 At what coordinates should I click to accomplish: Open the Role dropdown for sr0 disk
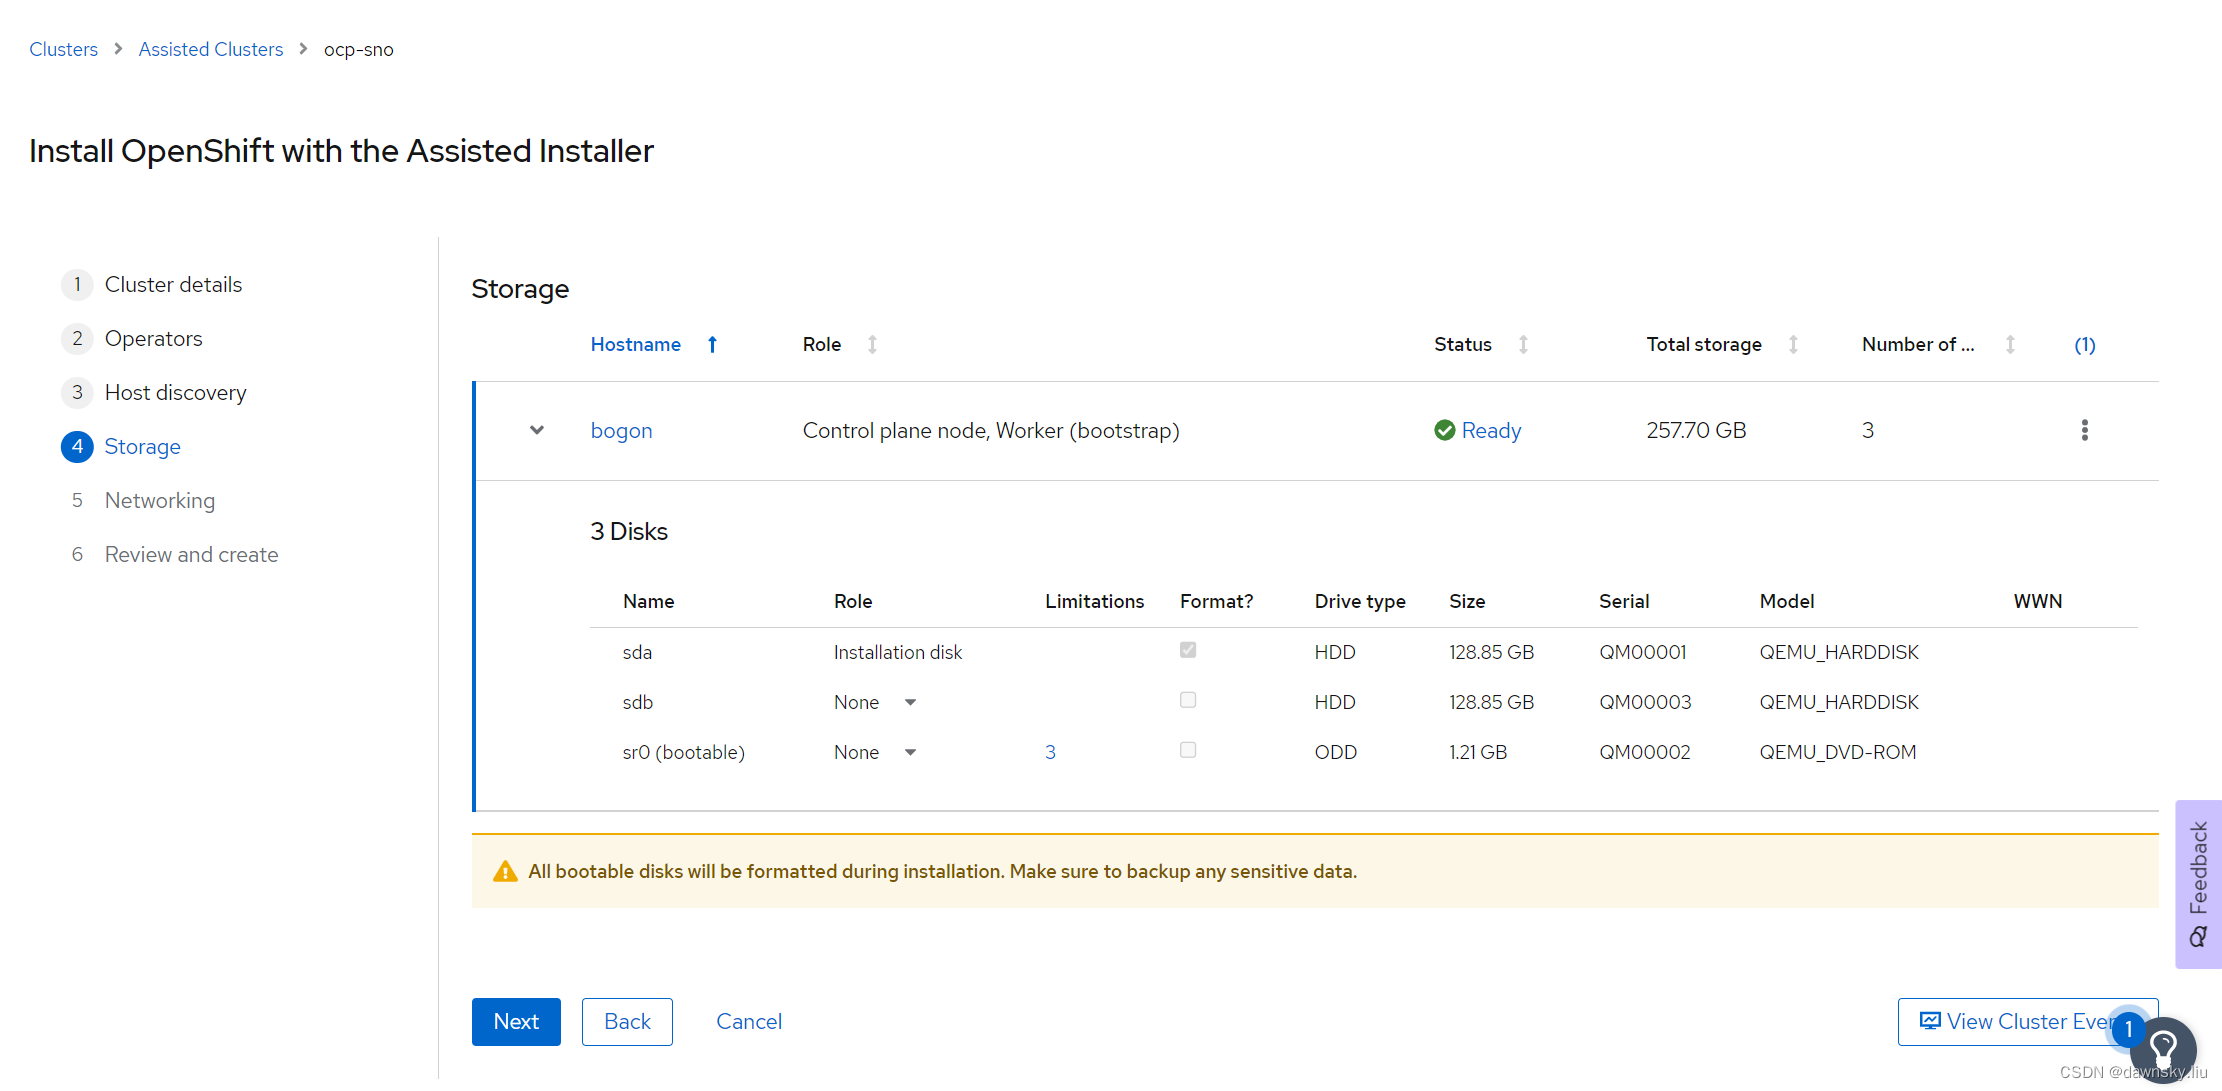(875, 752)
